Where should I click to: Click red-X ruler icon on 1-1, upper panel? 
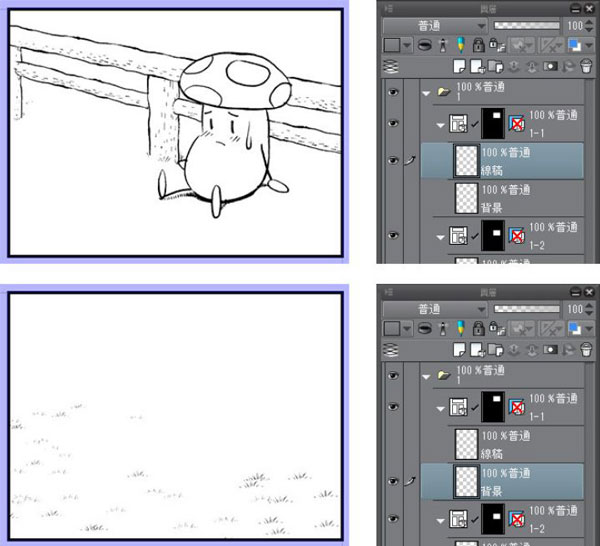(517, 124)
